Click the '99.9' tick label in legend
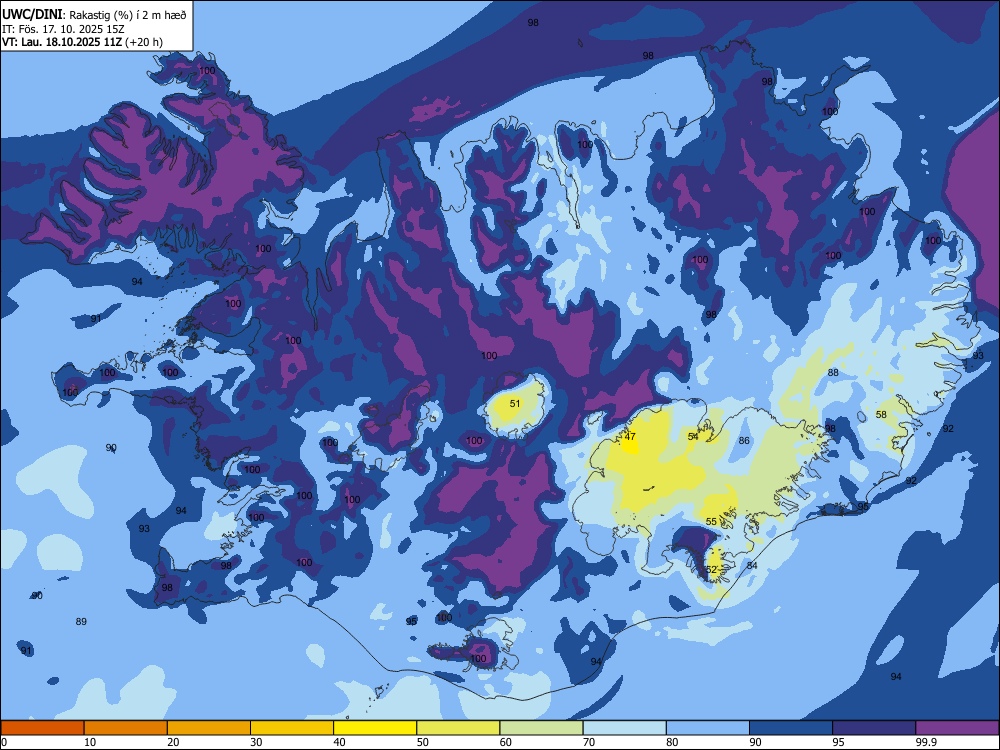 [x=925, y=742]
